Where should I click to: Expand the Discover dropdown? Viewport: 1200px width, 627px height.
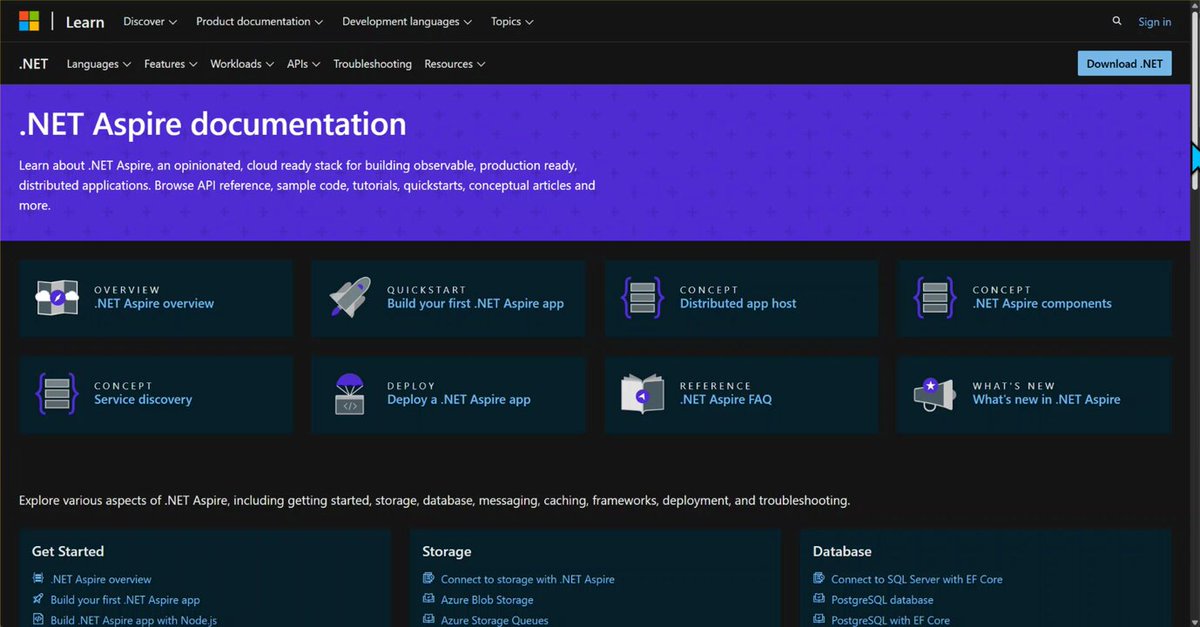click(150, 21)
